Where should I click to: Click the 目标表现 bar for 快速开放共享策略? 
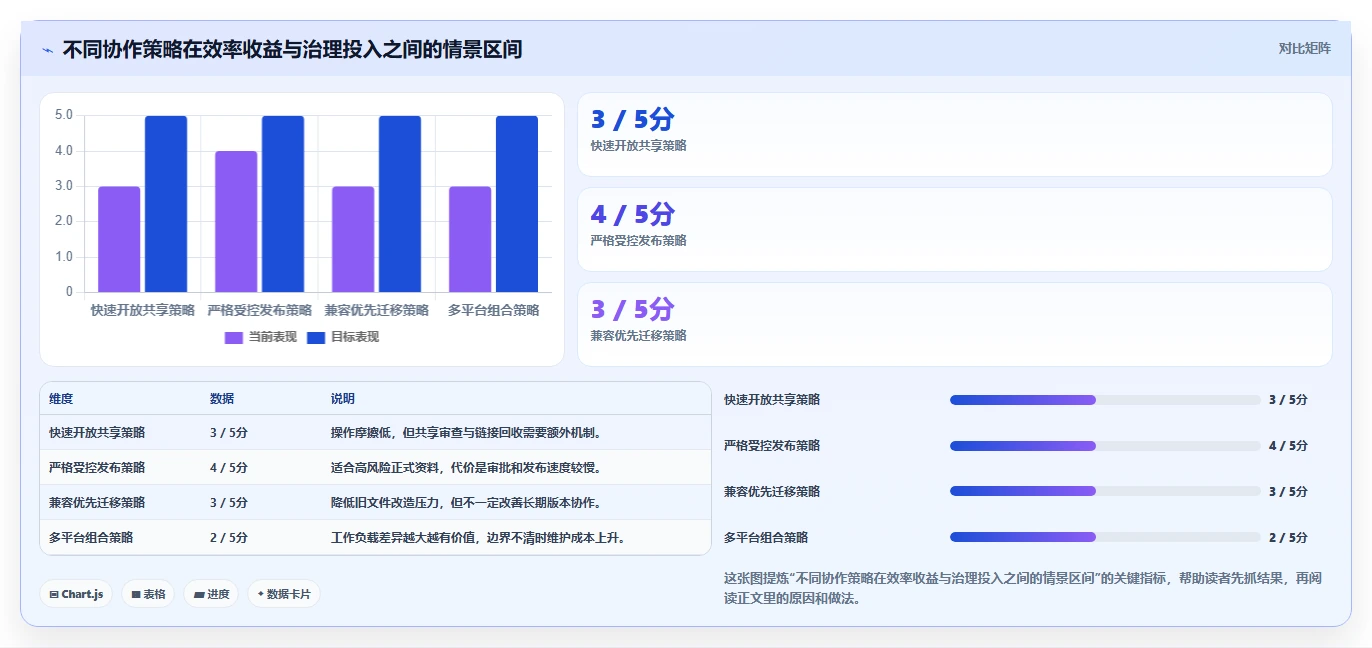click(x=166, y=204)
